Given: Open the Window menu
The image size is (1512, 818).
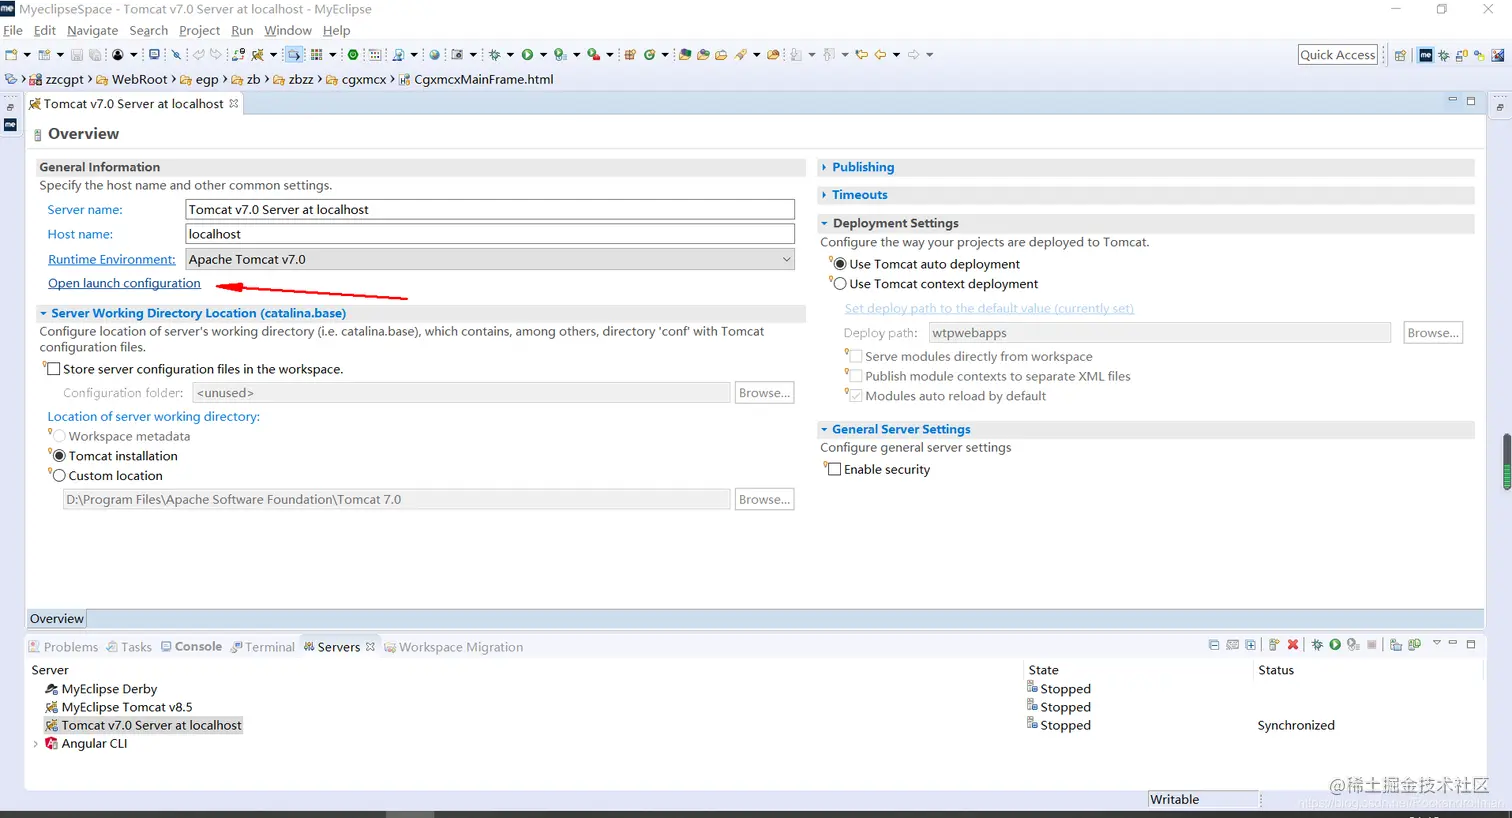Looking at the screenshot, I should (x=288, y=30).
